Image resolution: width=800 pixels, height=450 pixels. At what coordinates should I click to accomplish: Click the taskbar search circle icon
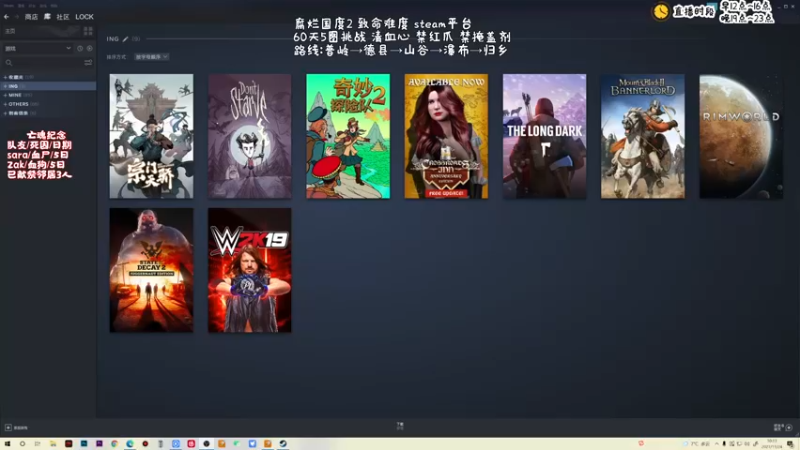pyautogui.click(x=22, y=444)
